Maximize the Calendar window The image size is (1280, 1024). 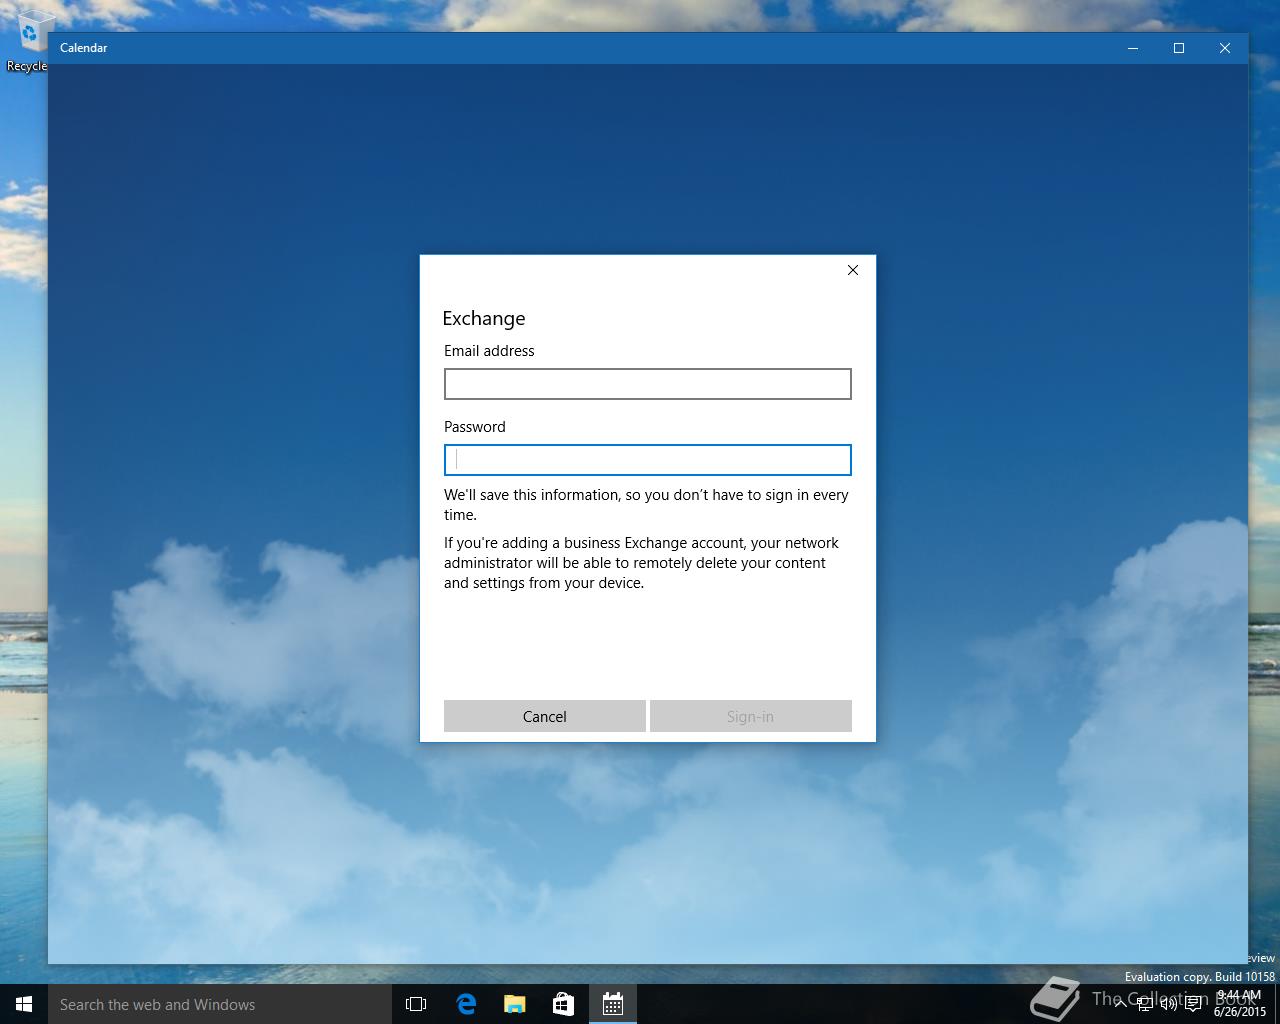(x=1179, y=48)
